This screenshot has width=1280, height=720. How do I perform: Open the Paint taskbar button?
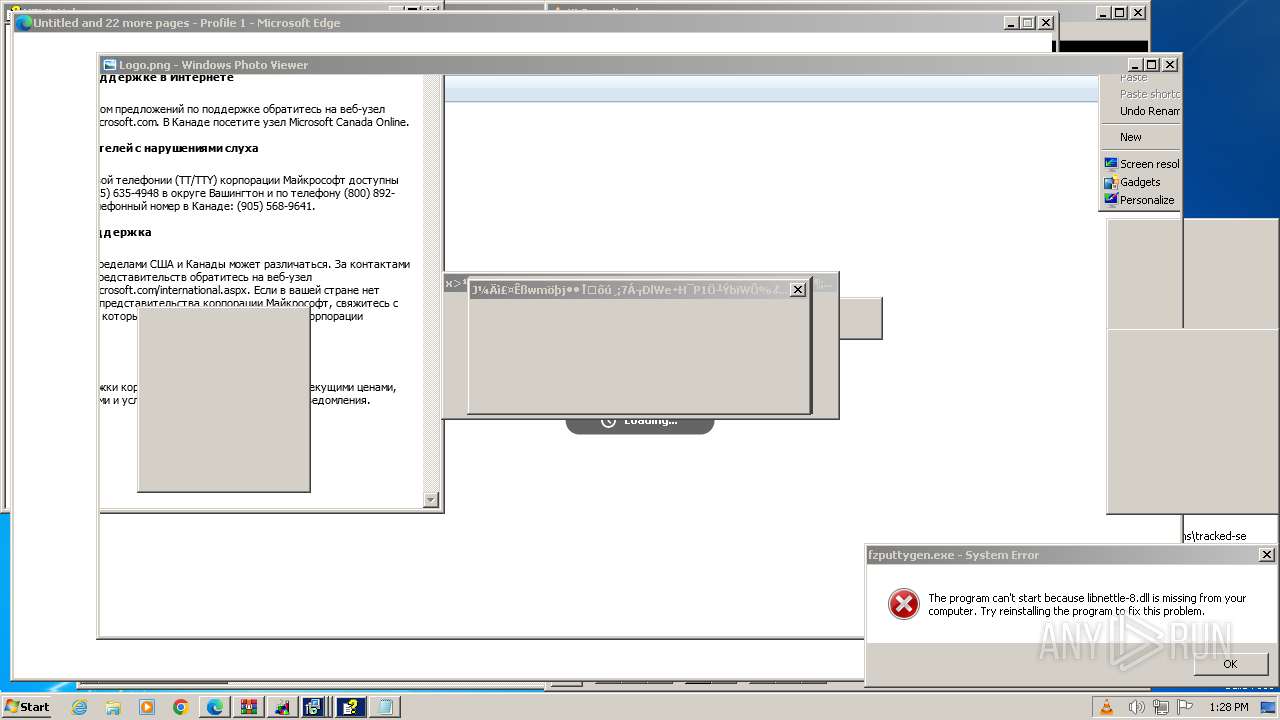283,707
